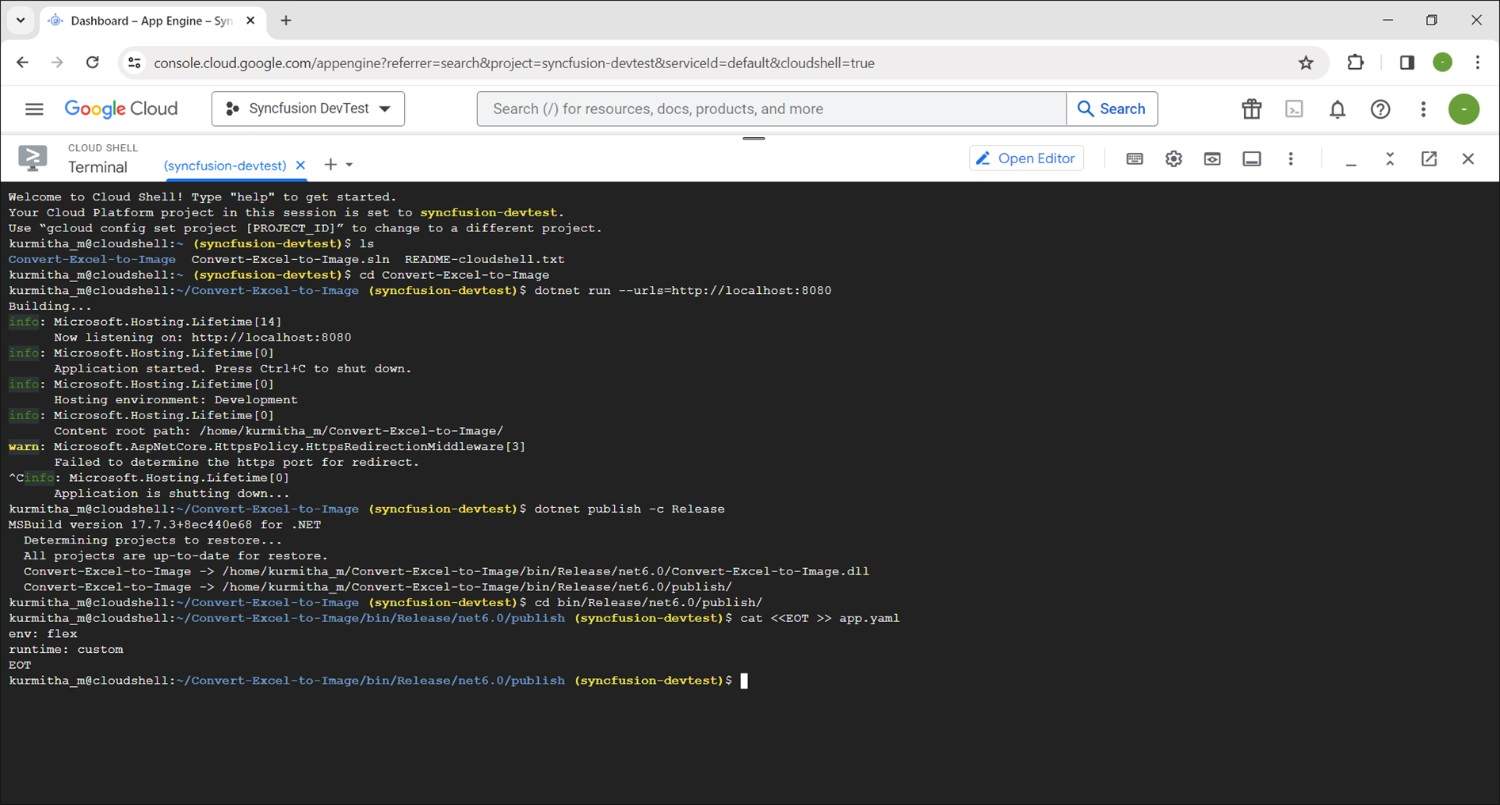Viewport: 1500px width, 805px height.
Task: View site information icon in address bar
Action: [x=134, y=62]
